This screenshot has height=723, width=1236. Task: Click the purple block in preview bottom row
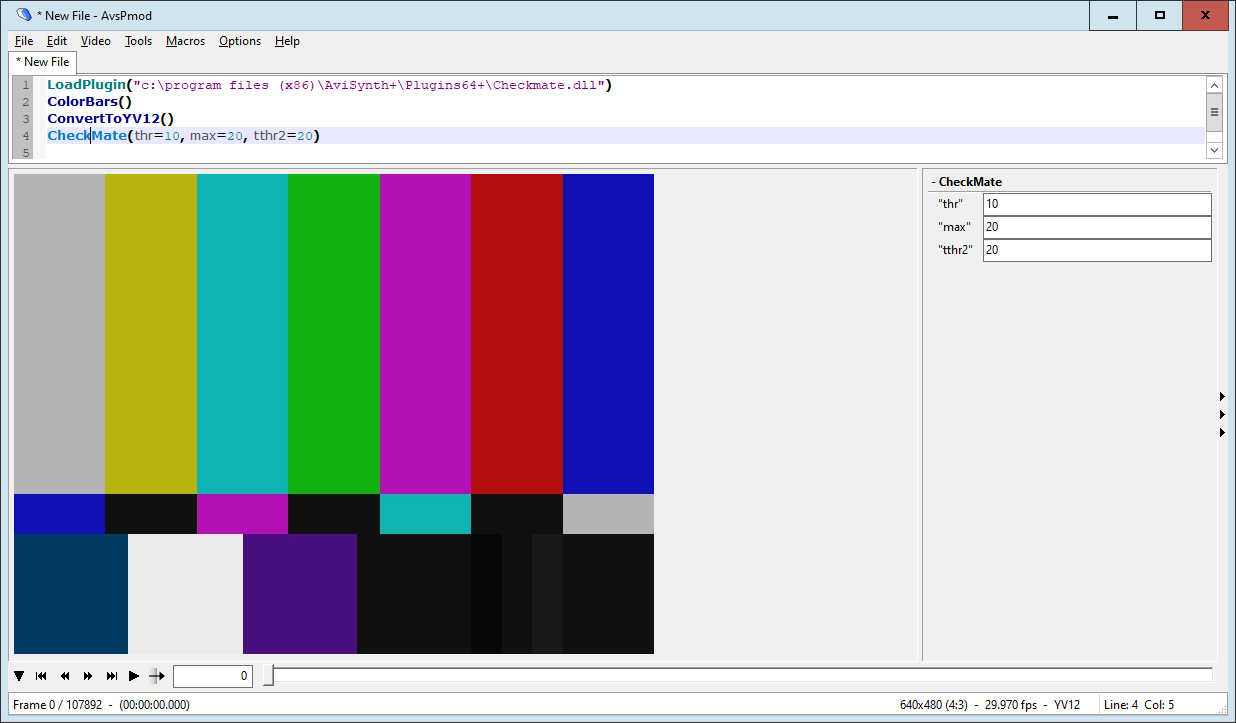pyautogui.click(x=300, y=594)
